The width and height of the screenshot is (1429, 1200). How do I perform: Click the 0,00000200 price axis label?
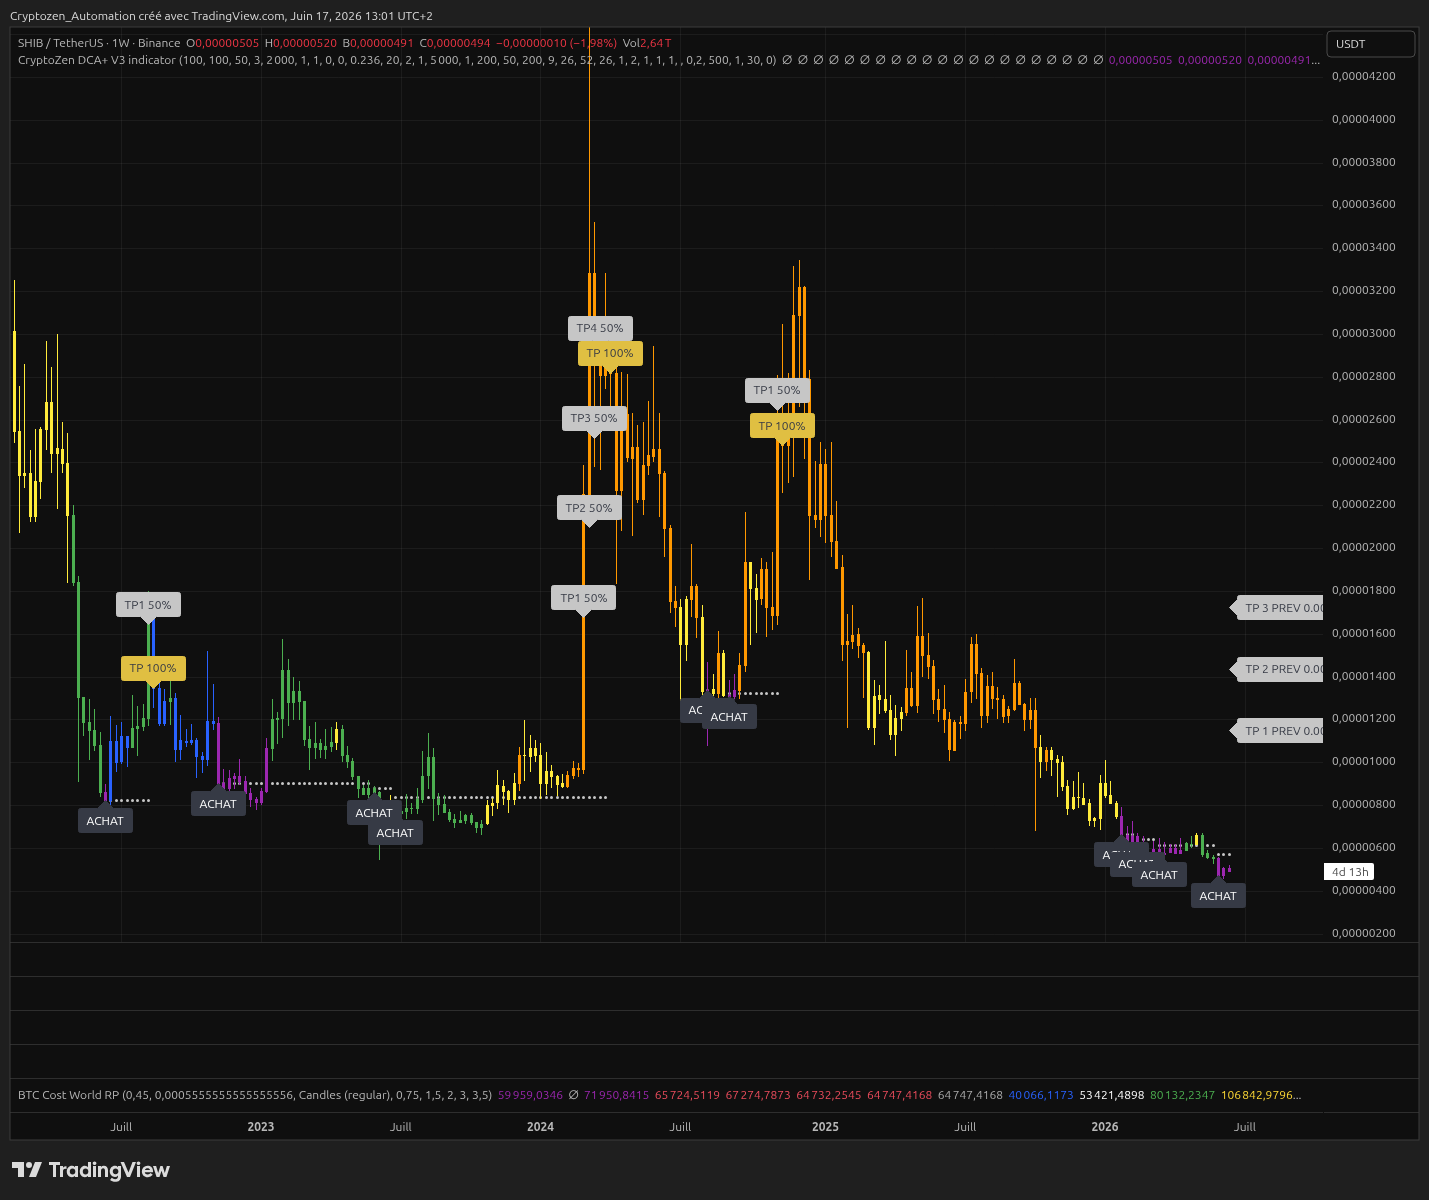pos(1364,933)
